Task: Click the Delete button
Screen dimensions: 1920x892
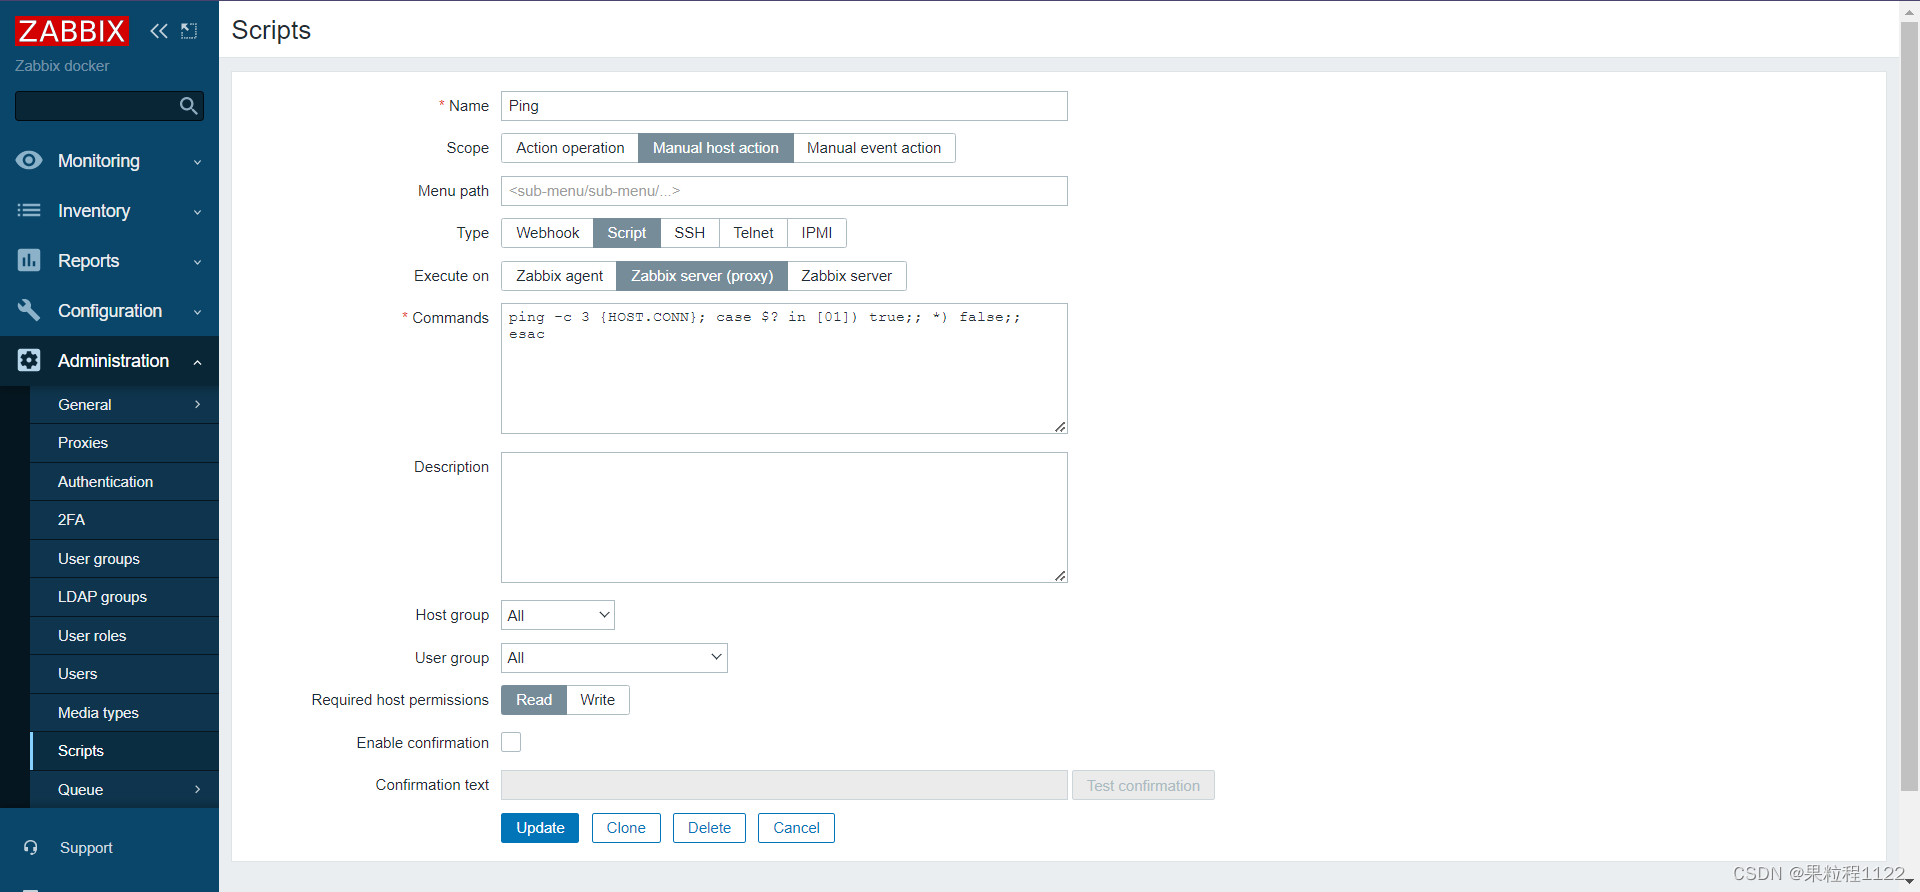Action: 709,828
